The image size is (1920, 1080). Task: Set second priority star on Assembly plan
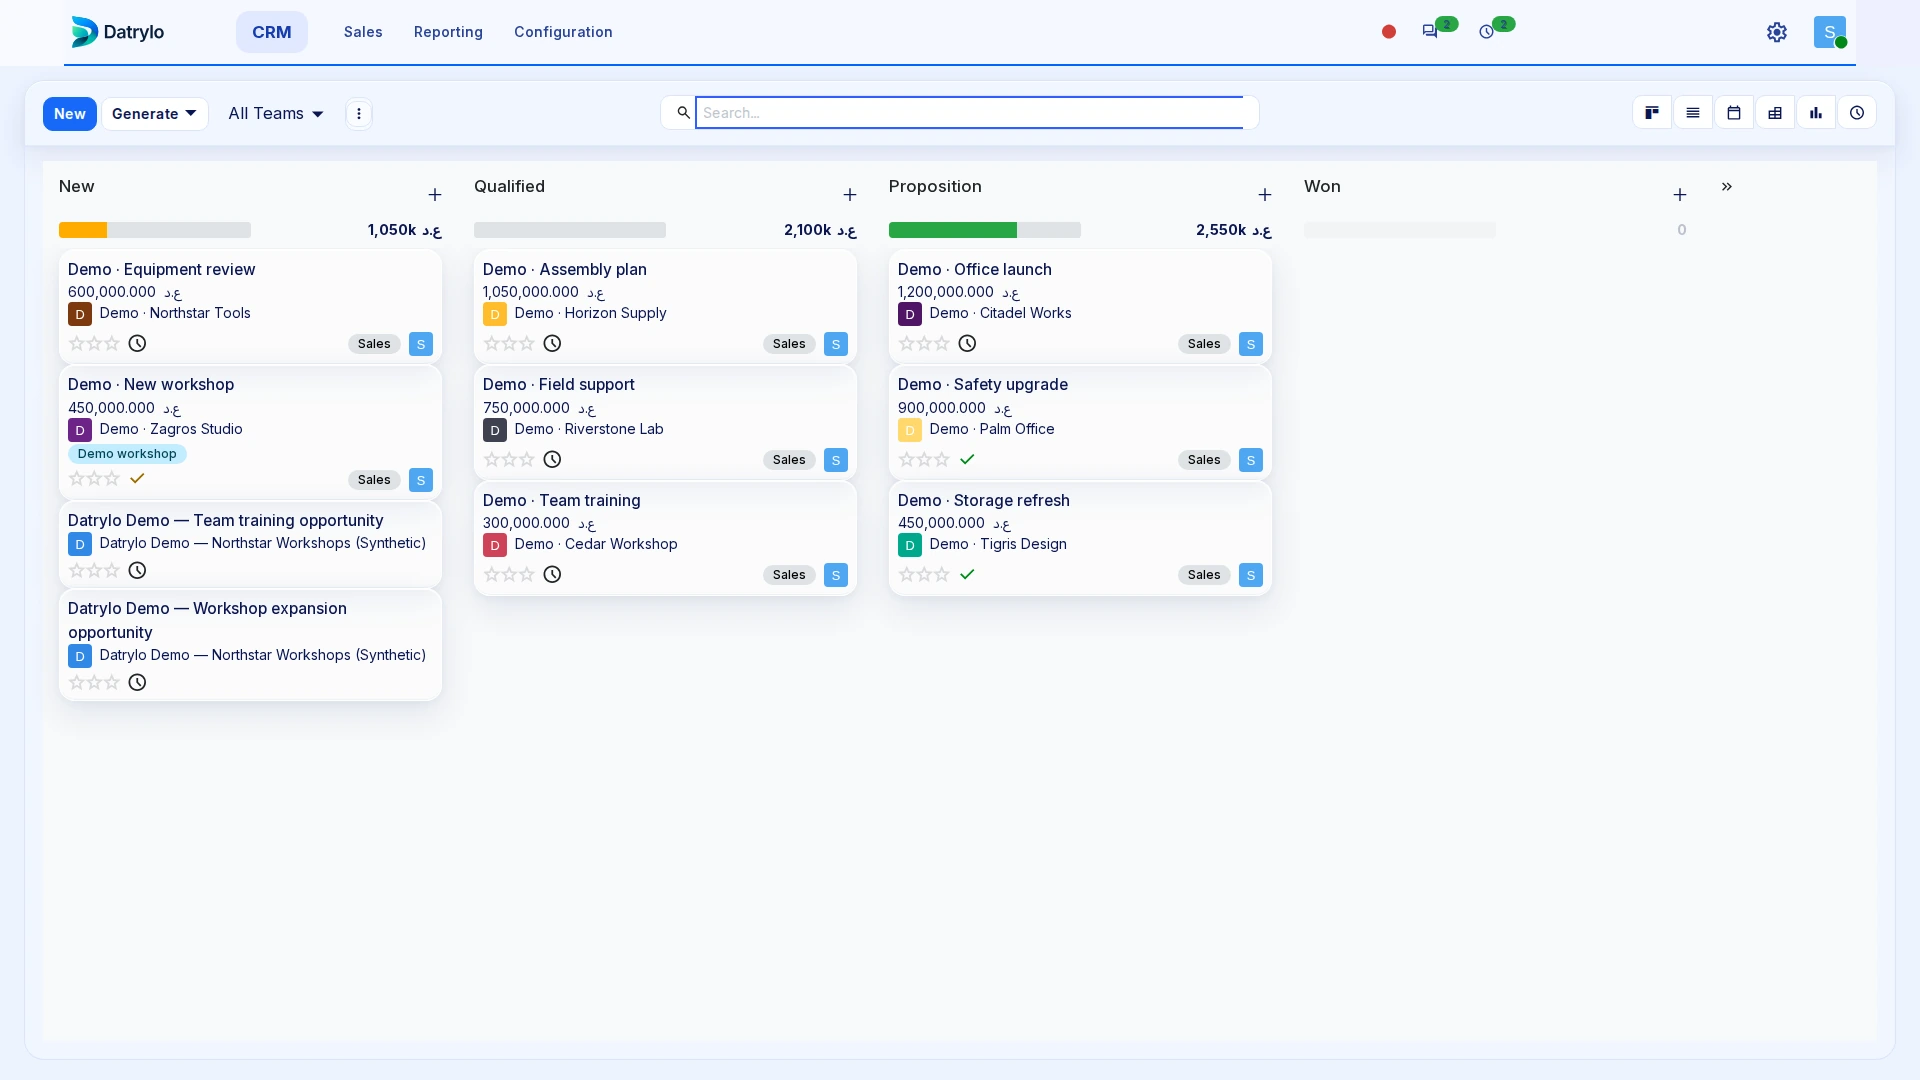(509, 344)
